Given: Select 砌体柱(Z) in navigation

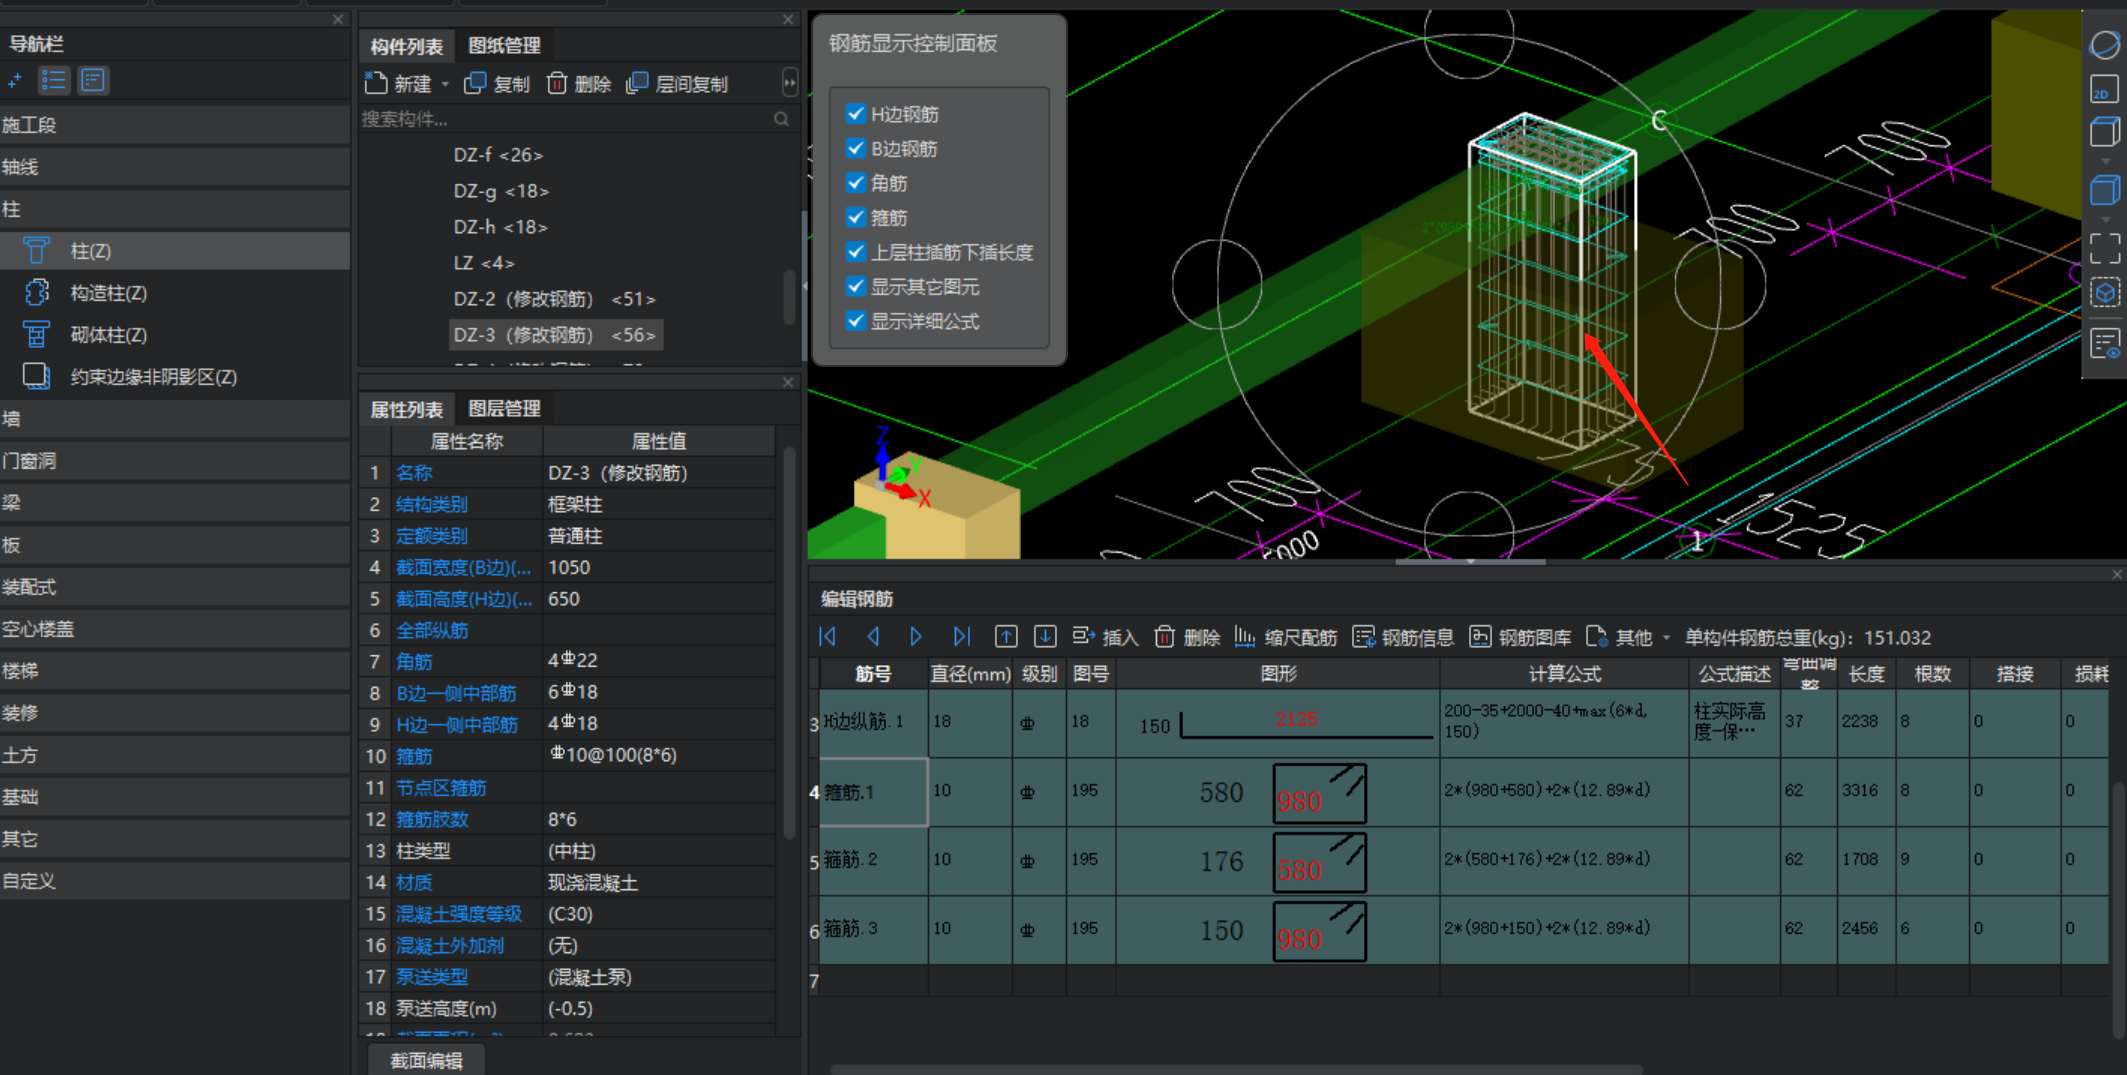Looking at the screenshot, I should [x=175, y=335].
